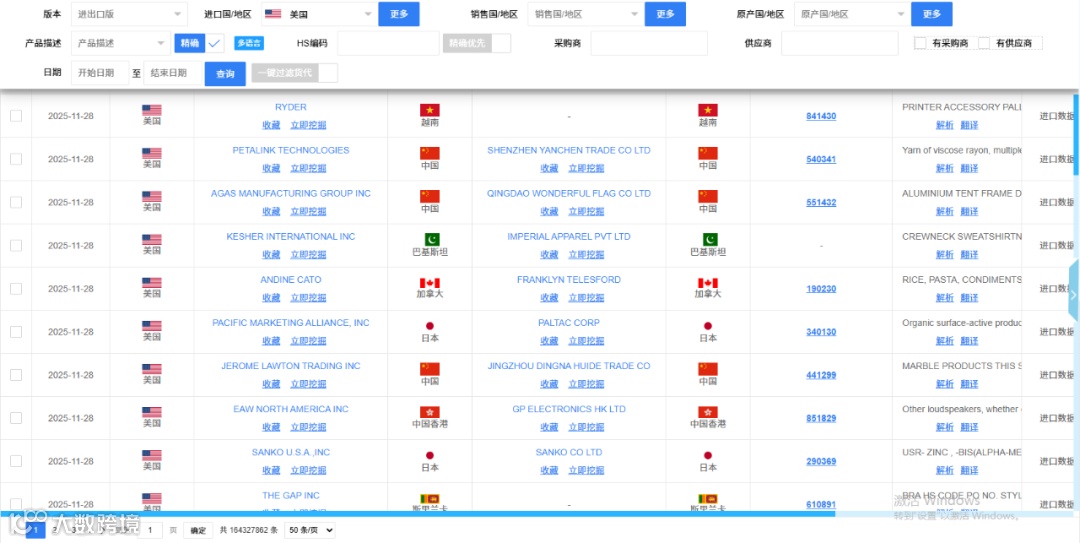Click the US flag in the KESHER INTERNATIONAL row

[x=152, y=240]
